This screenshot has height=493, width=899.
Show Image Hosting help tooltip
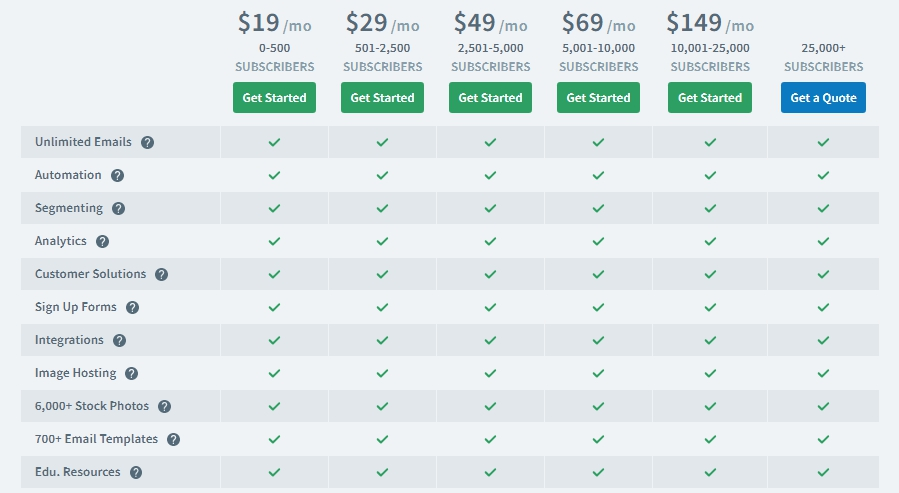(132, 373)
